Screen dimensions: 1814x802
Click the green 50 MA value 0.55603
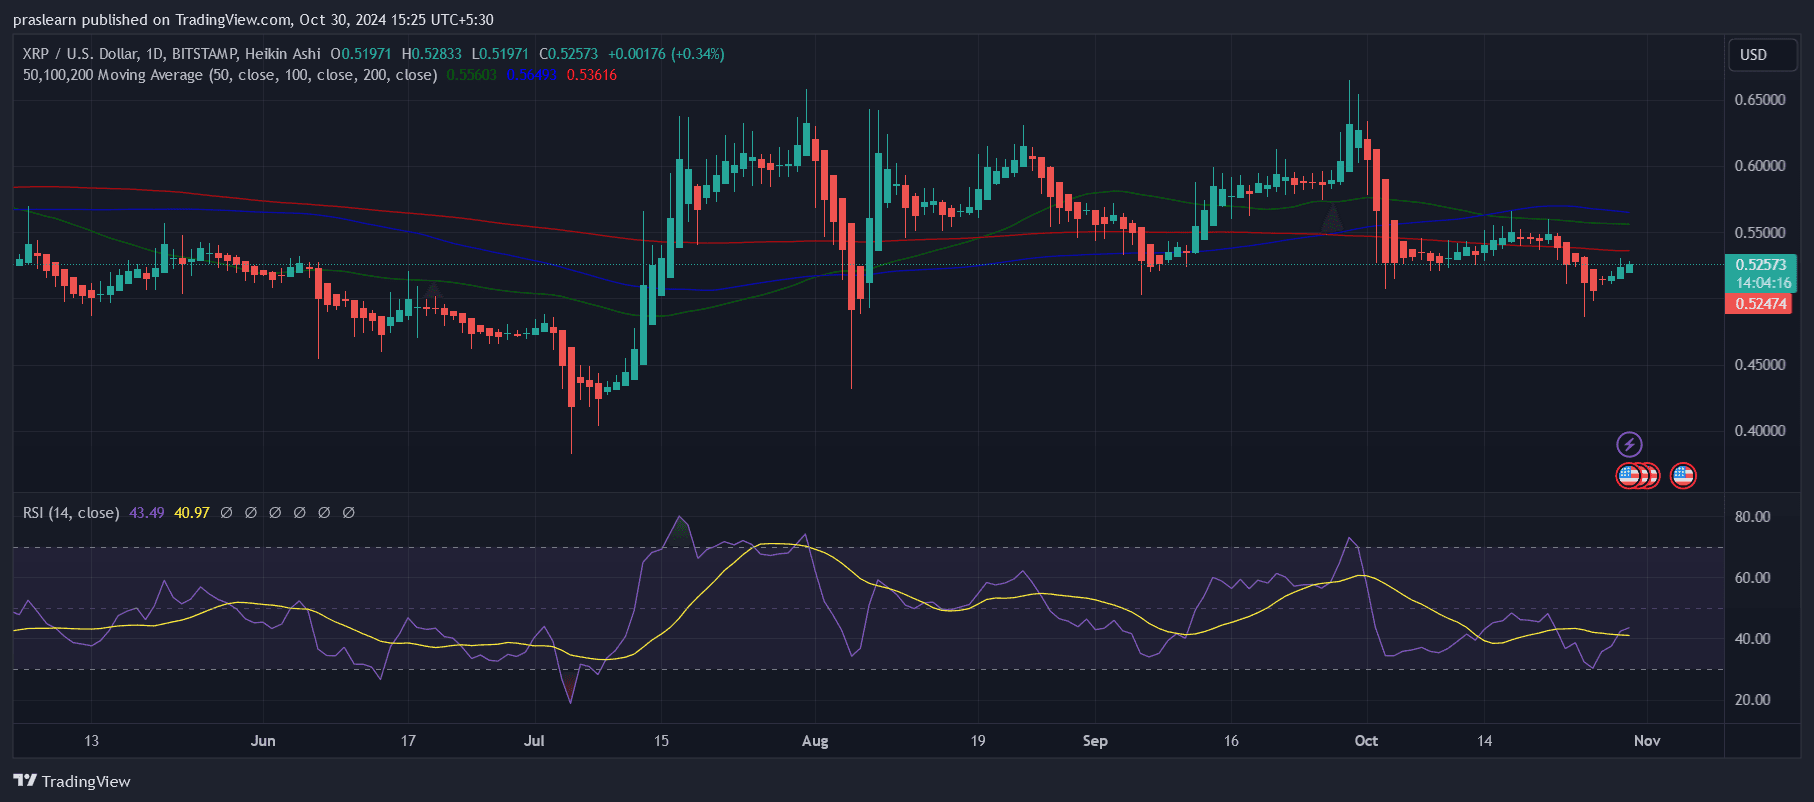click(x=471, y=75)
